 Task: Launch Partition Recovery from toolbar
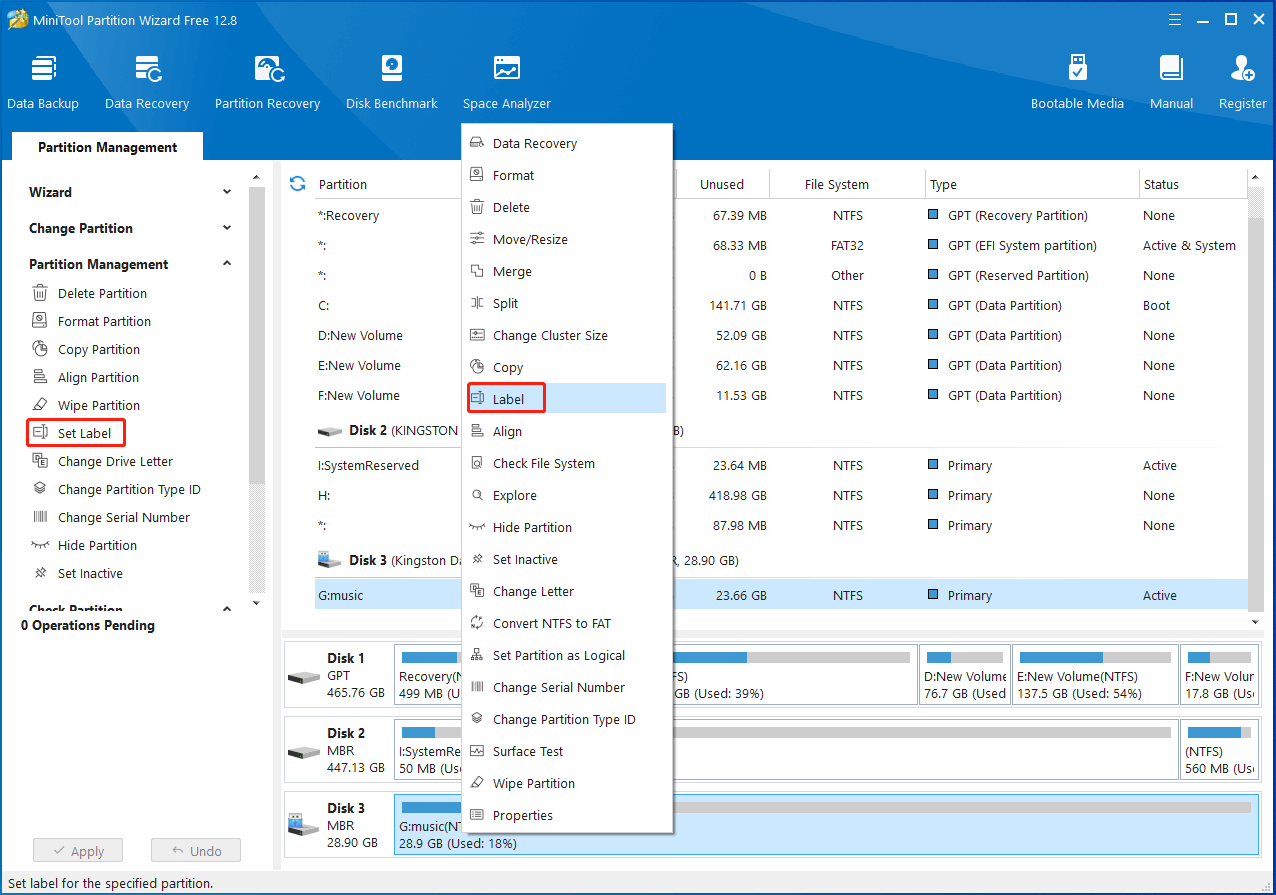pos(267,82)
